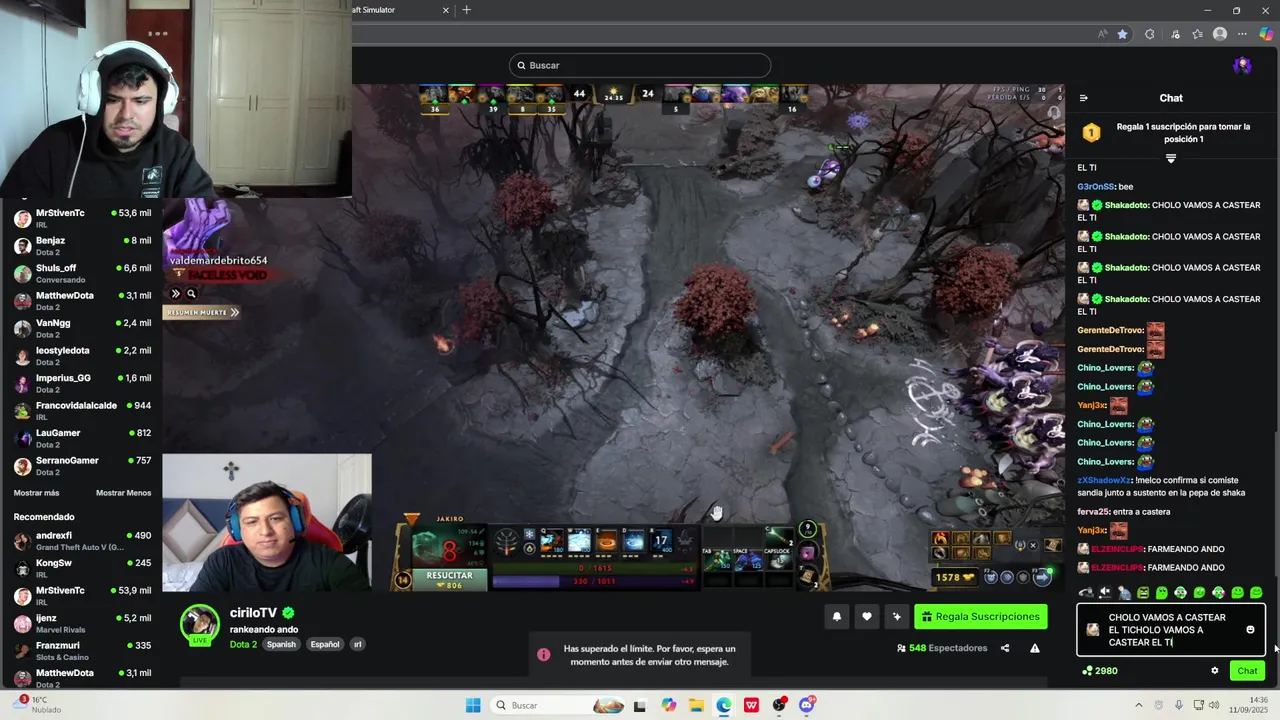The width and height of the screenshot is (1280, 720).
Task: Open browser profile avatar
Action: click(x=1219, y=34)
